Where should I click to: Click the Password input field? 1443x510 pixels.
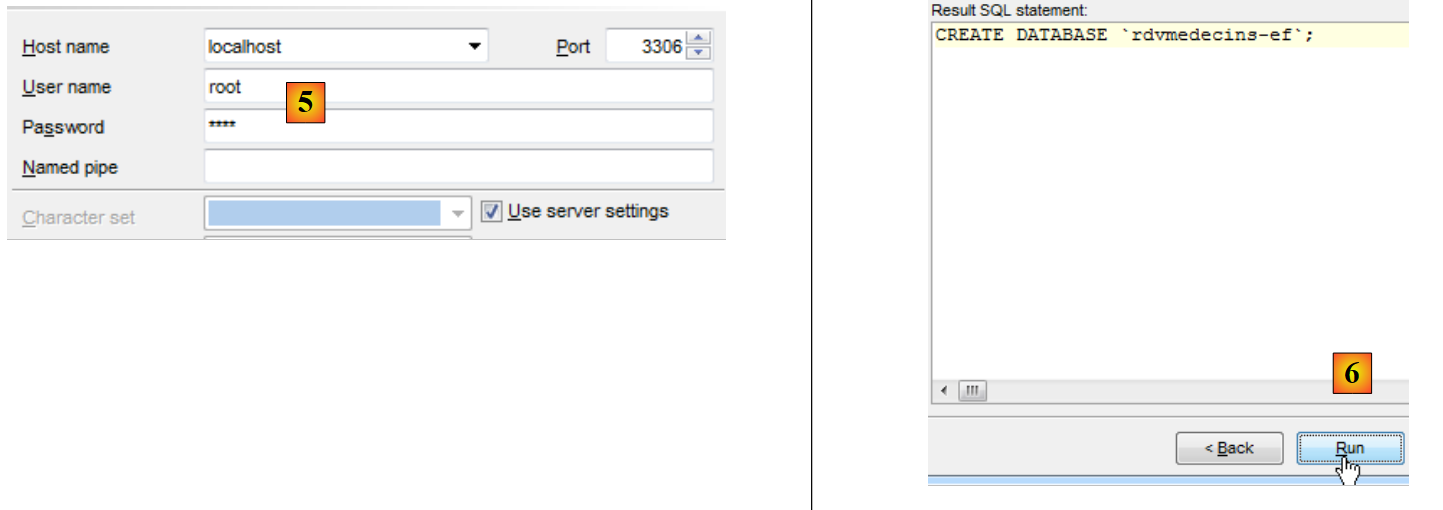(458, 127)
